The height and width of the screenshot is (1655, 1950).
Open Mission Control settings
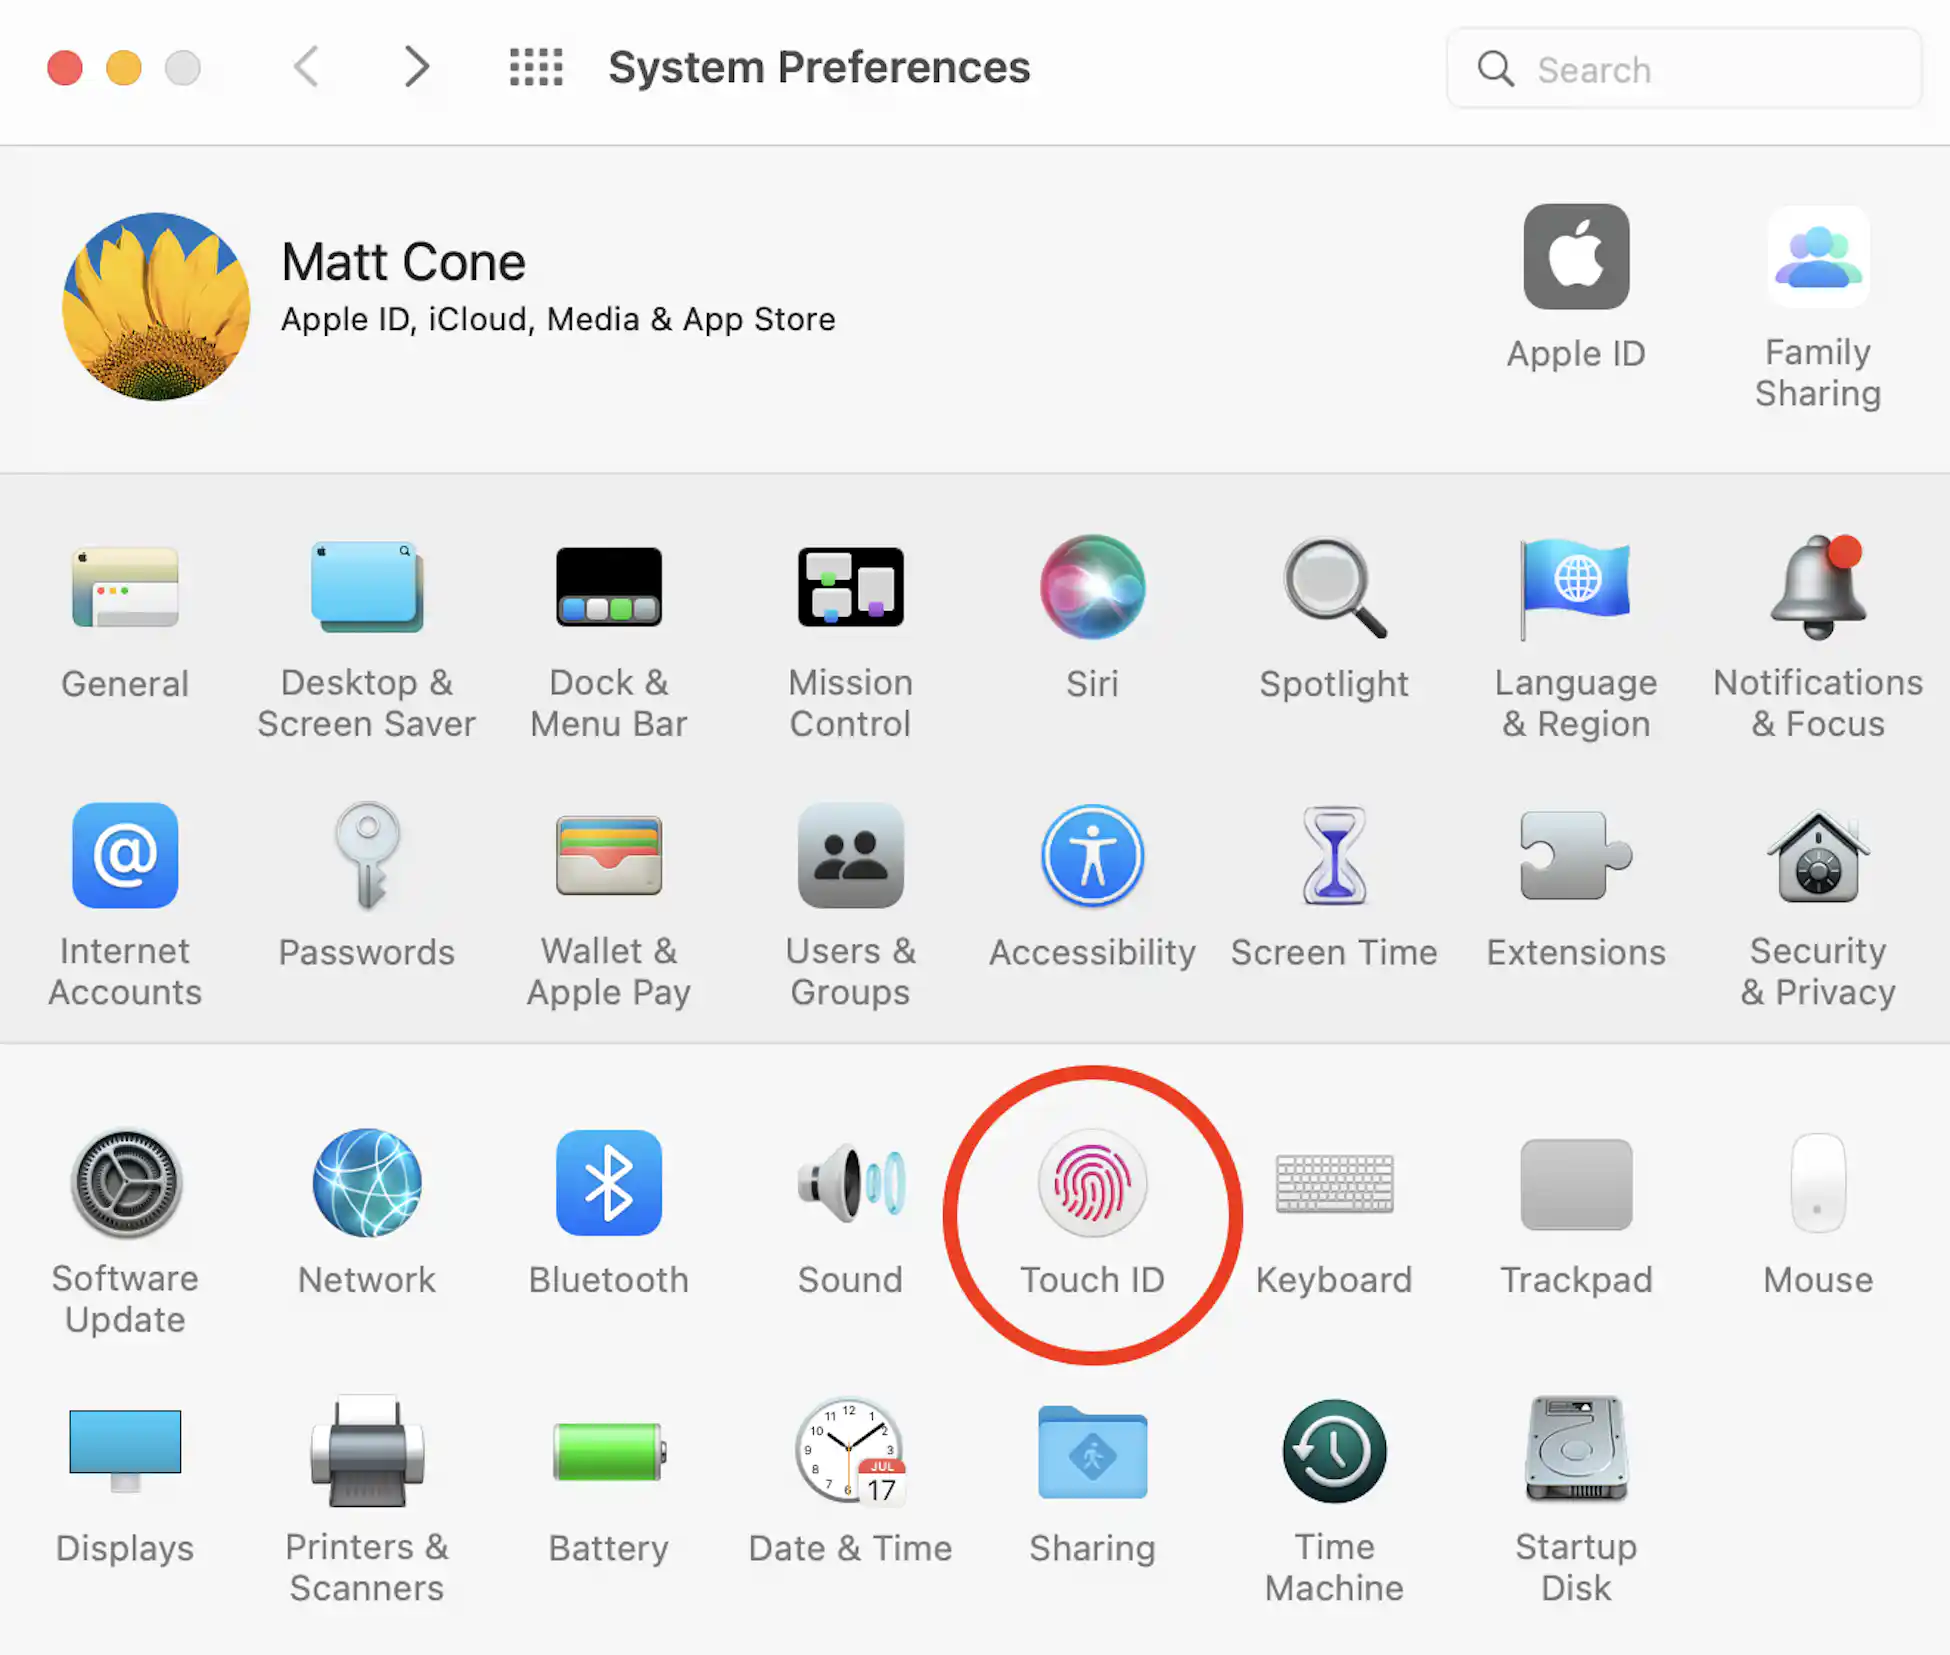(x=850, y=588)
